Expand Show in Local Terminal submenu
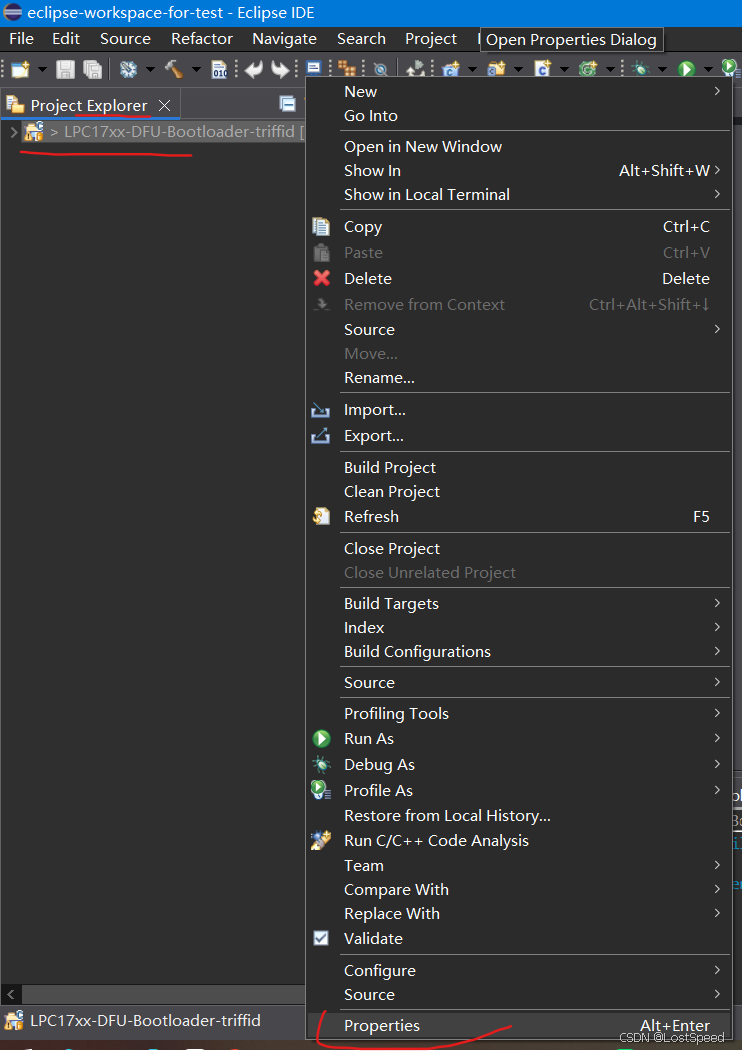 point(518,194)
